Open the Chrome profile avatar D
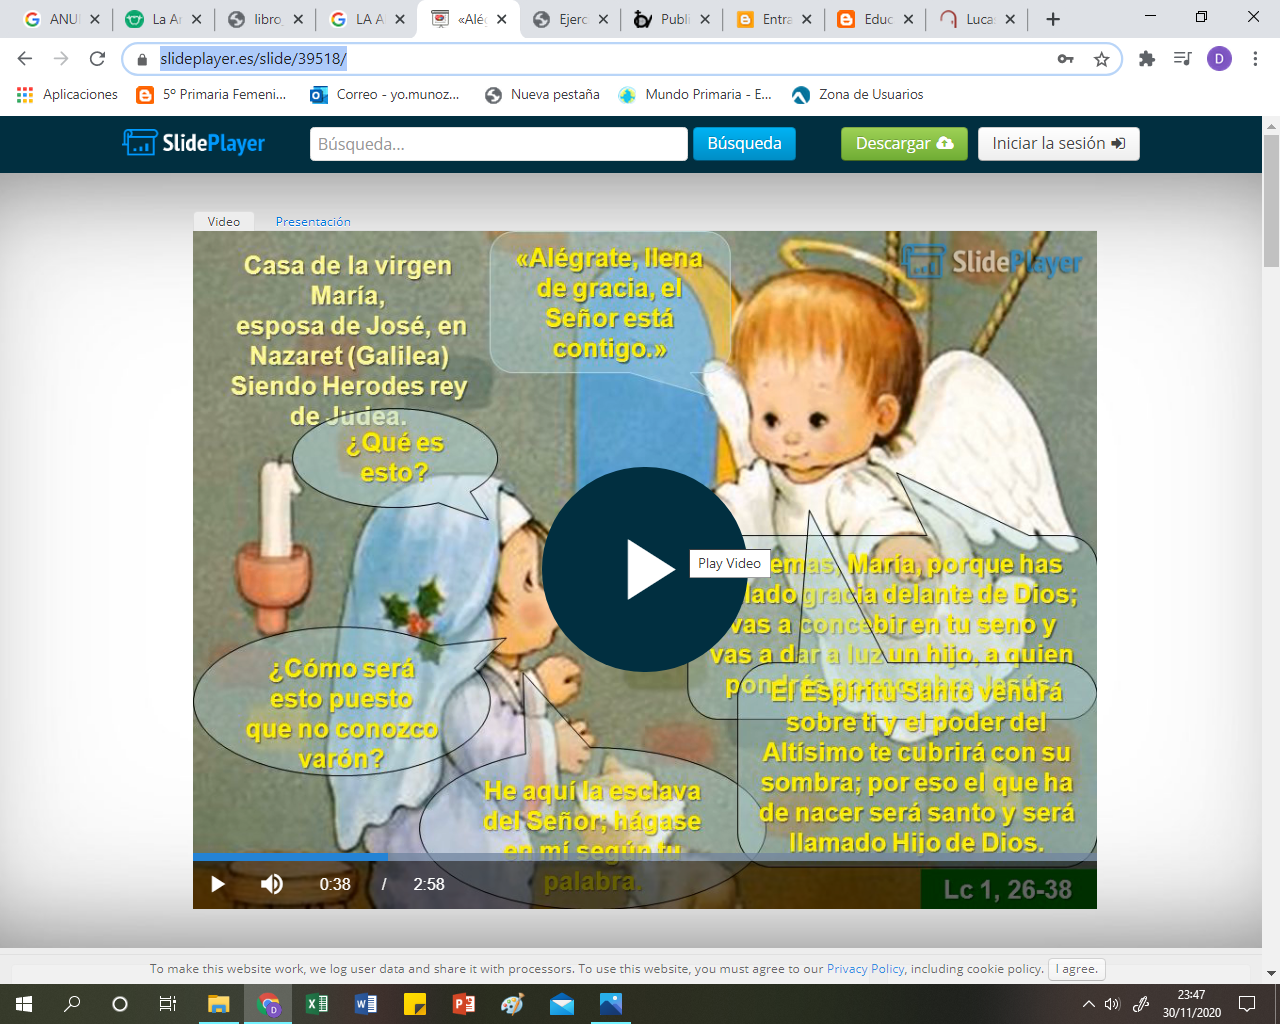The height and width of the screenshot is (1024, 1280). point(1219,59)
